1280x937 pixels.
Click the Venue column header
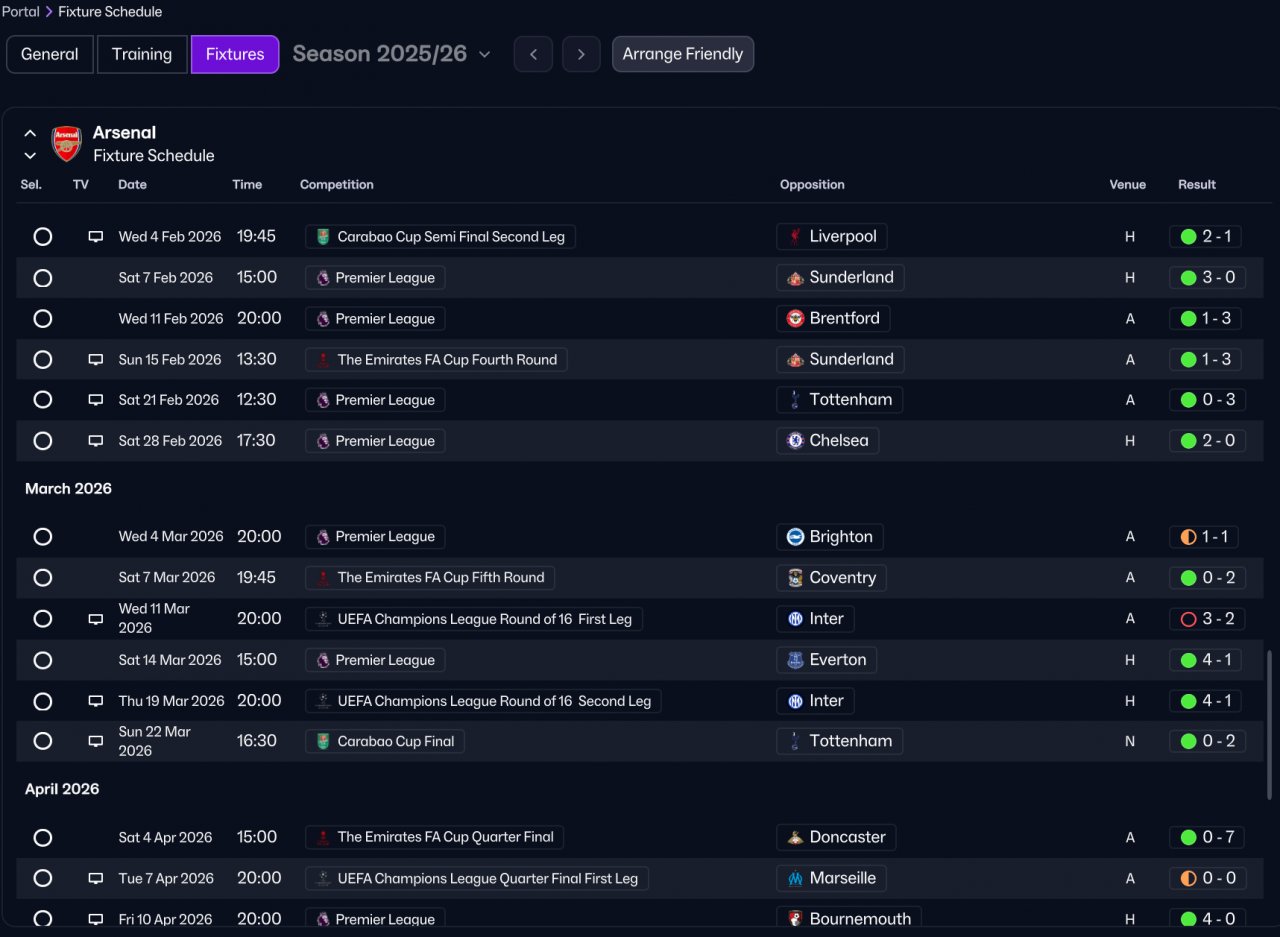[x=1128, y=185]
